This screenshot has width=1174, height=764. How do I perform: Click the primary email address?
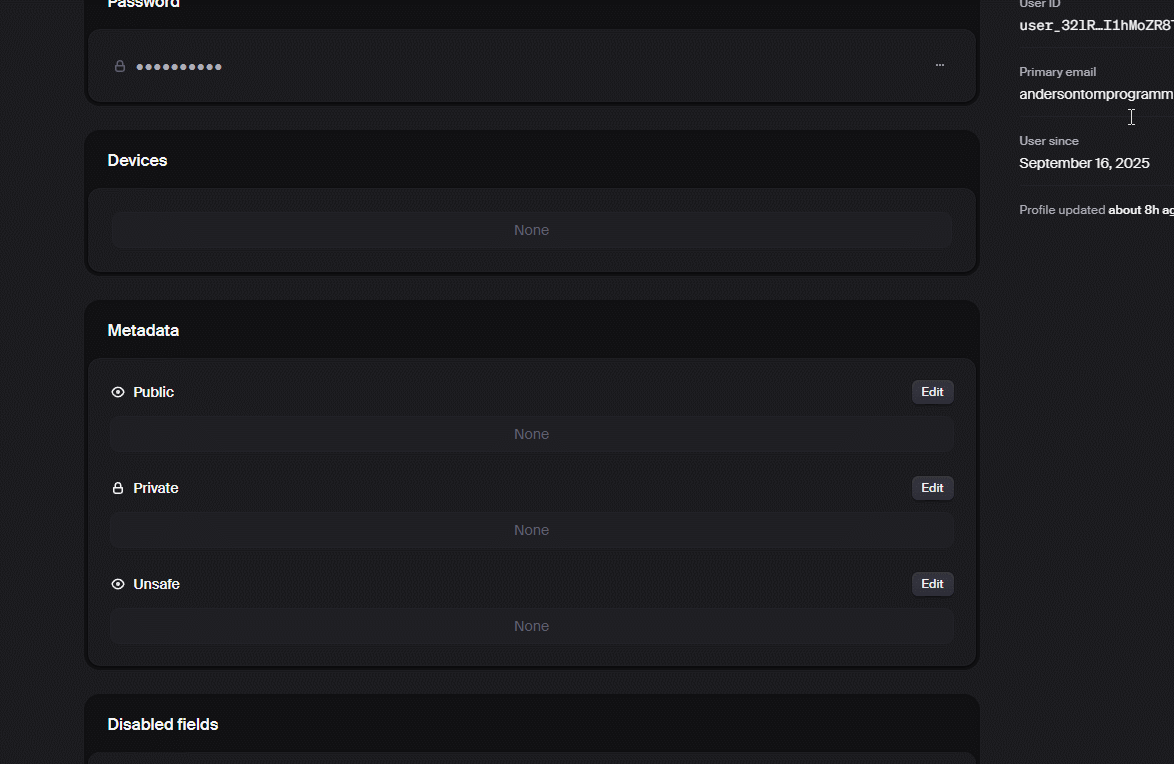tap(1095, 94)
